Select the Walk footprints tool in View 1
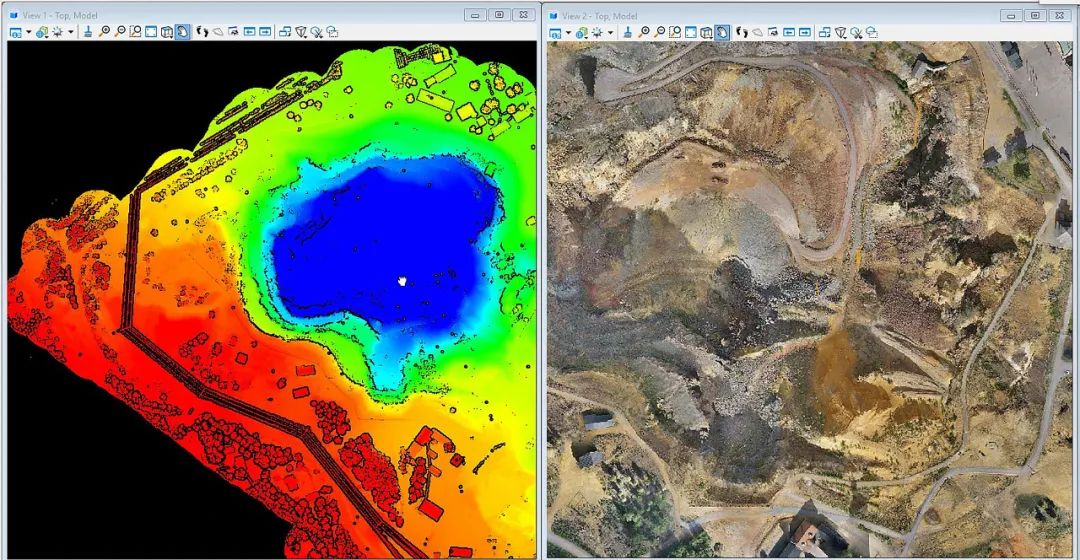This screenshot has height=560, width=1080. pos(202,32)
